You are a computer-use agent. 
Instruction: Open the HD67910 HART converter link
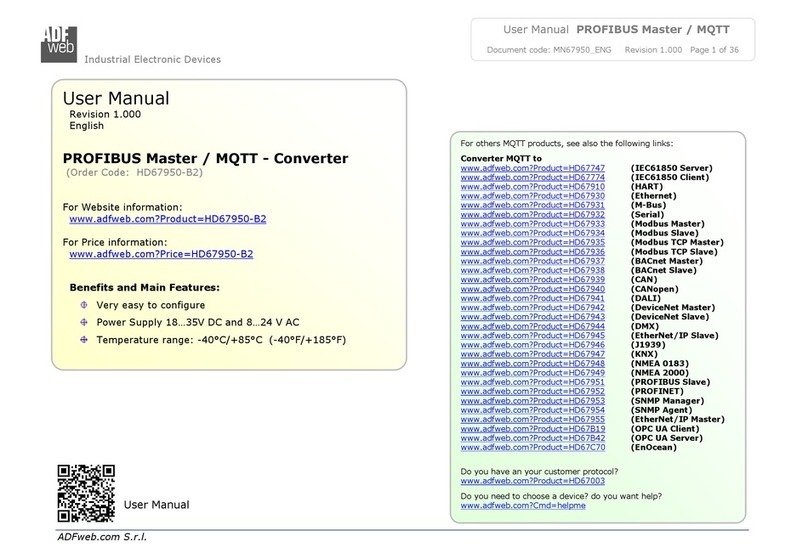pos(533,187)
